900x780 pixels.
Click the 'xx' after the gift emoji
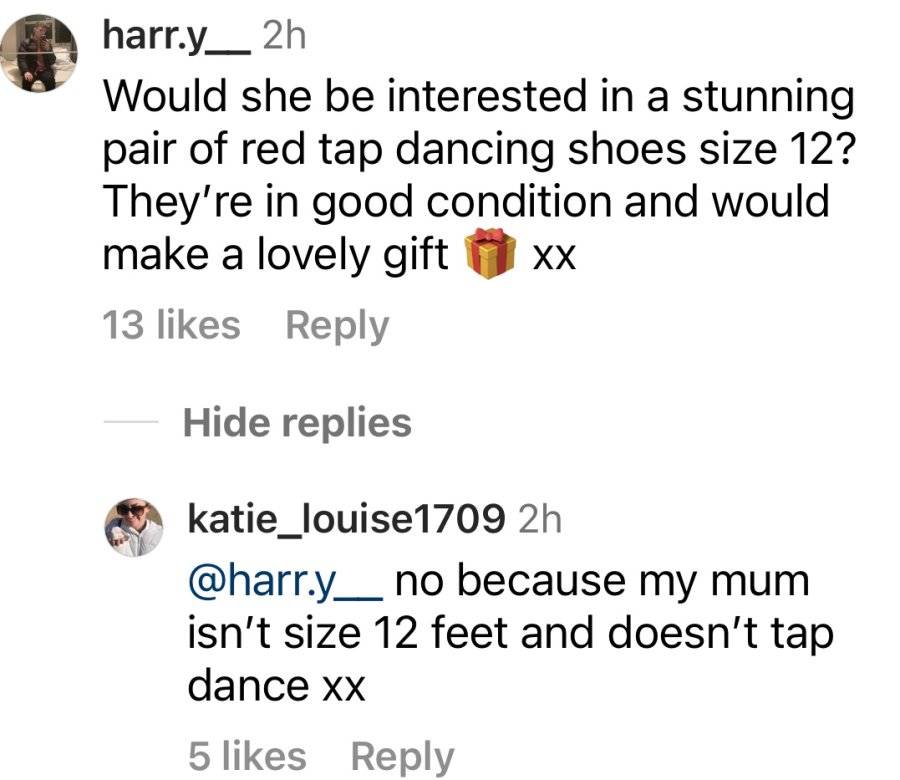point(554,257)
